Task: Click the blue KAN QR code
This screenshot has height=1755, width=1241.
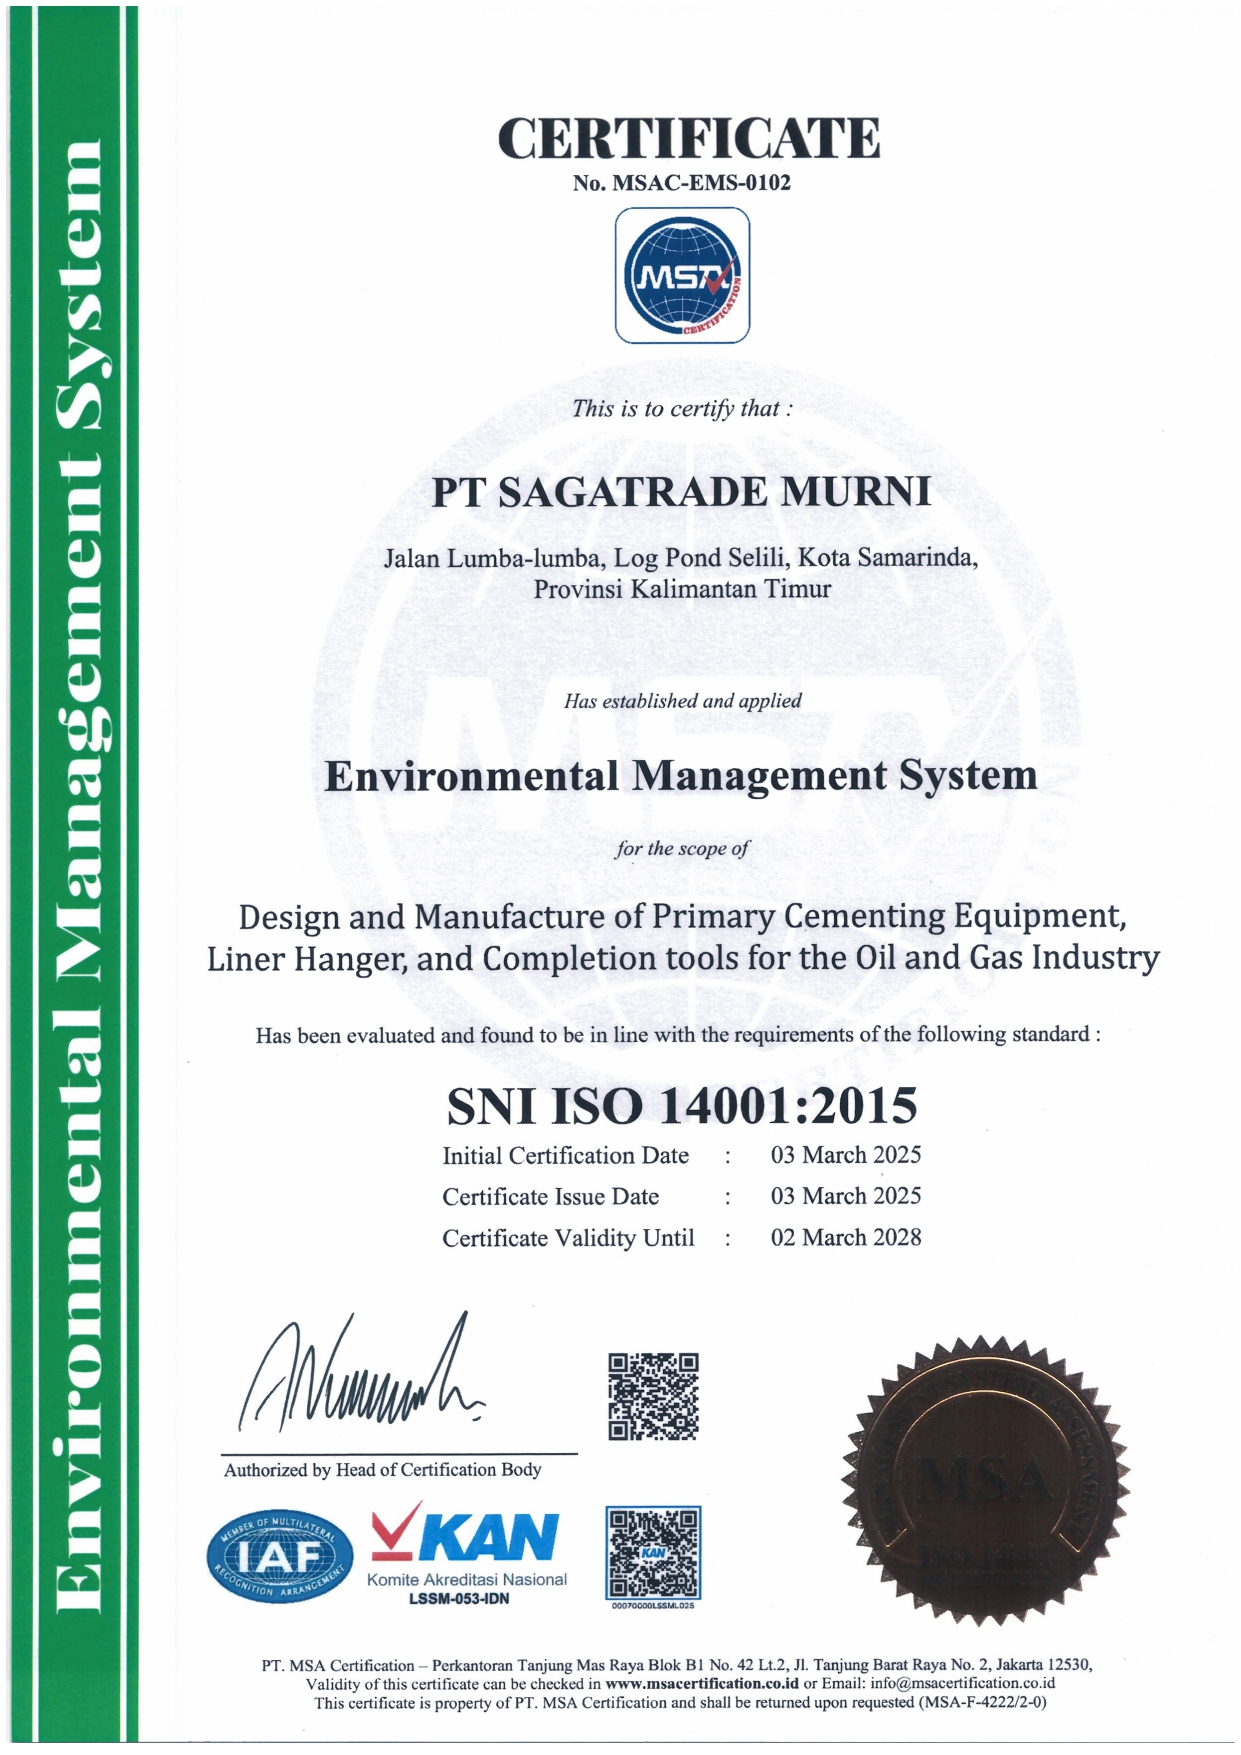Action: (653, 1553)
